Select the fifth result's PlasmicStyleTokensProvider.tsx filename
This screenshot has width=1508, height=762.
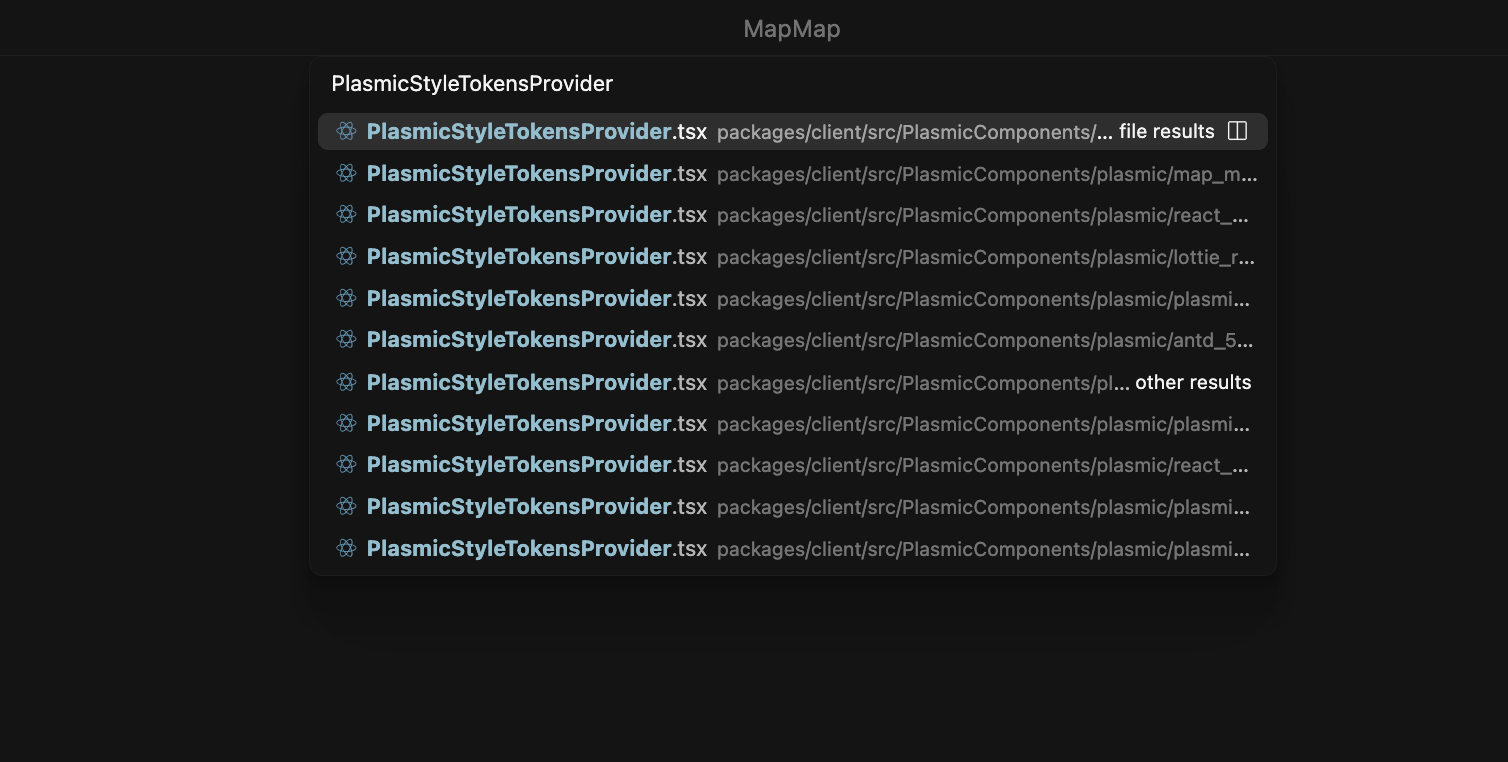tap(536, 299)
